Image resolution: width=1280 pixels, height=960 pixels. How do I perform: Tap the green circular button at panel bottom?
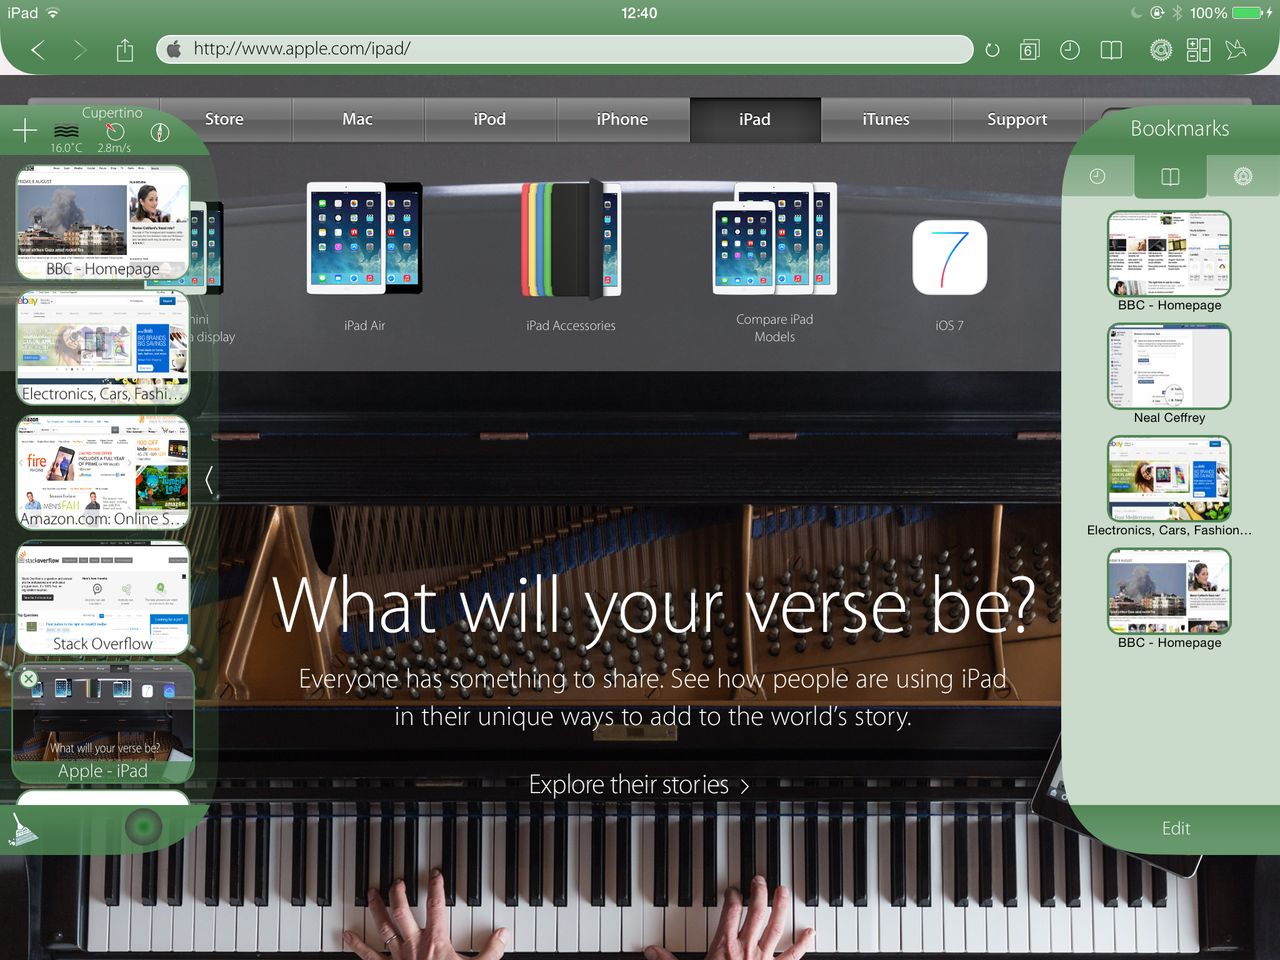[x=144, y=827]
